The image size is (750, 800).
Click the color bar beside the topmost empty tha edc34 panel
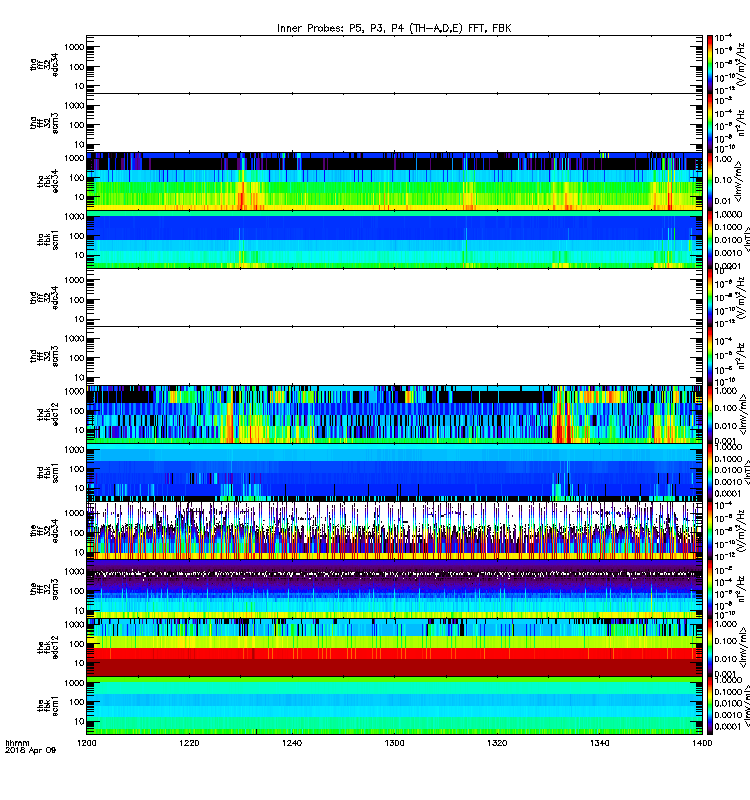tap(710, 64)
